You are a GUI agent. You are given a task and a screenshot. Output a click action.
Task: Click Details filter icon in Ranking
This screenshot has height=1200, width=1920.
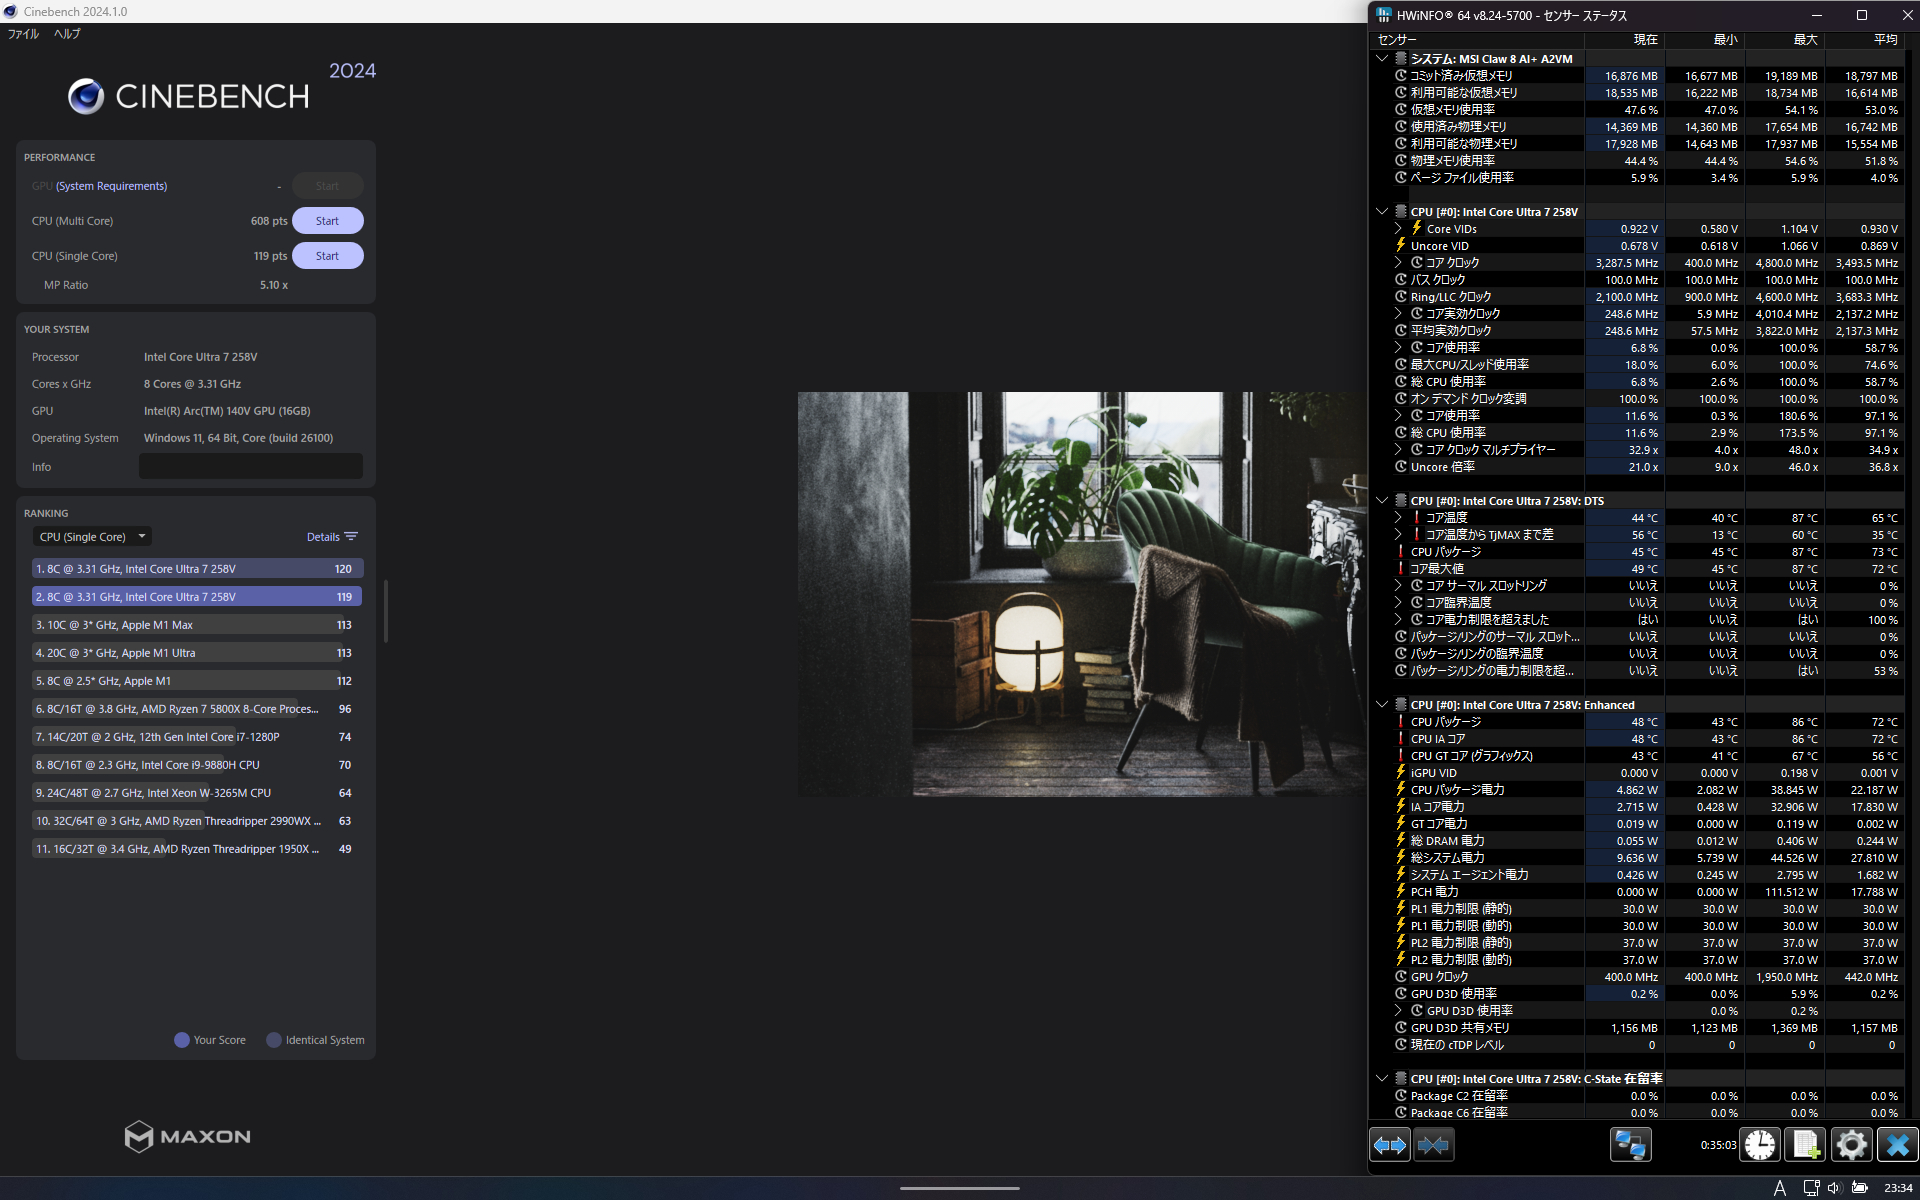(351, 537)
